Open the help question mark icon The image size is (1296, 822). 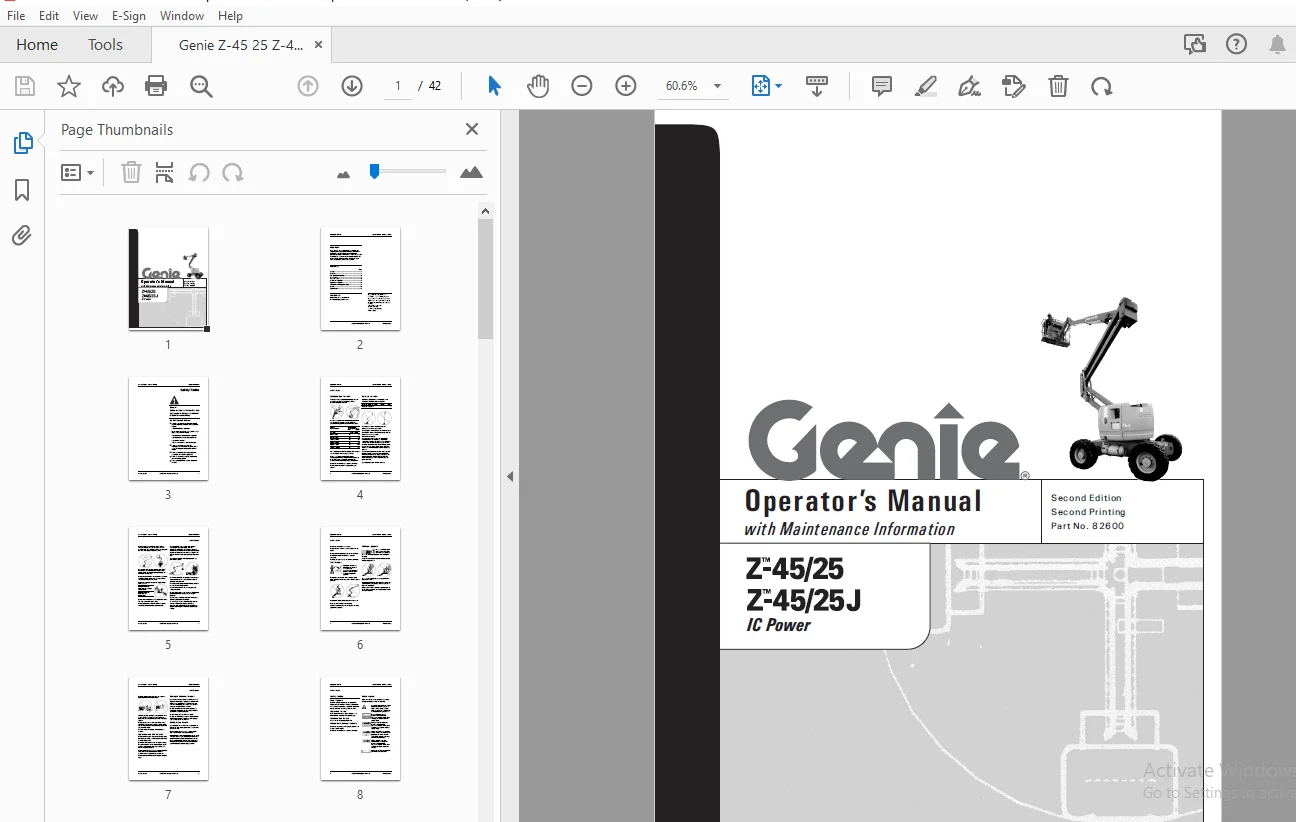pos(1237,44)
